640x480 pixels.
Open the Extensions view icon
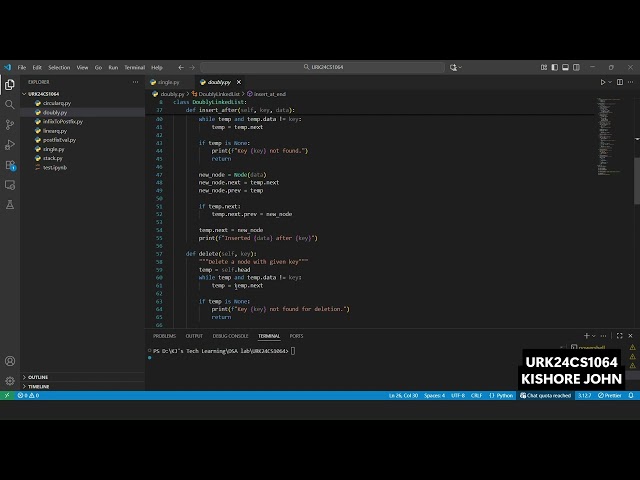[x=10, y=165]
